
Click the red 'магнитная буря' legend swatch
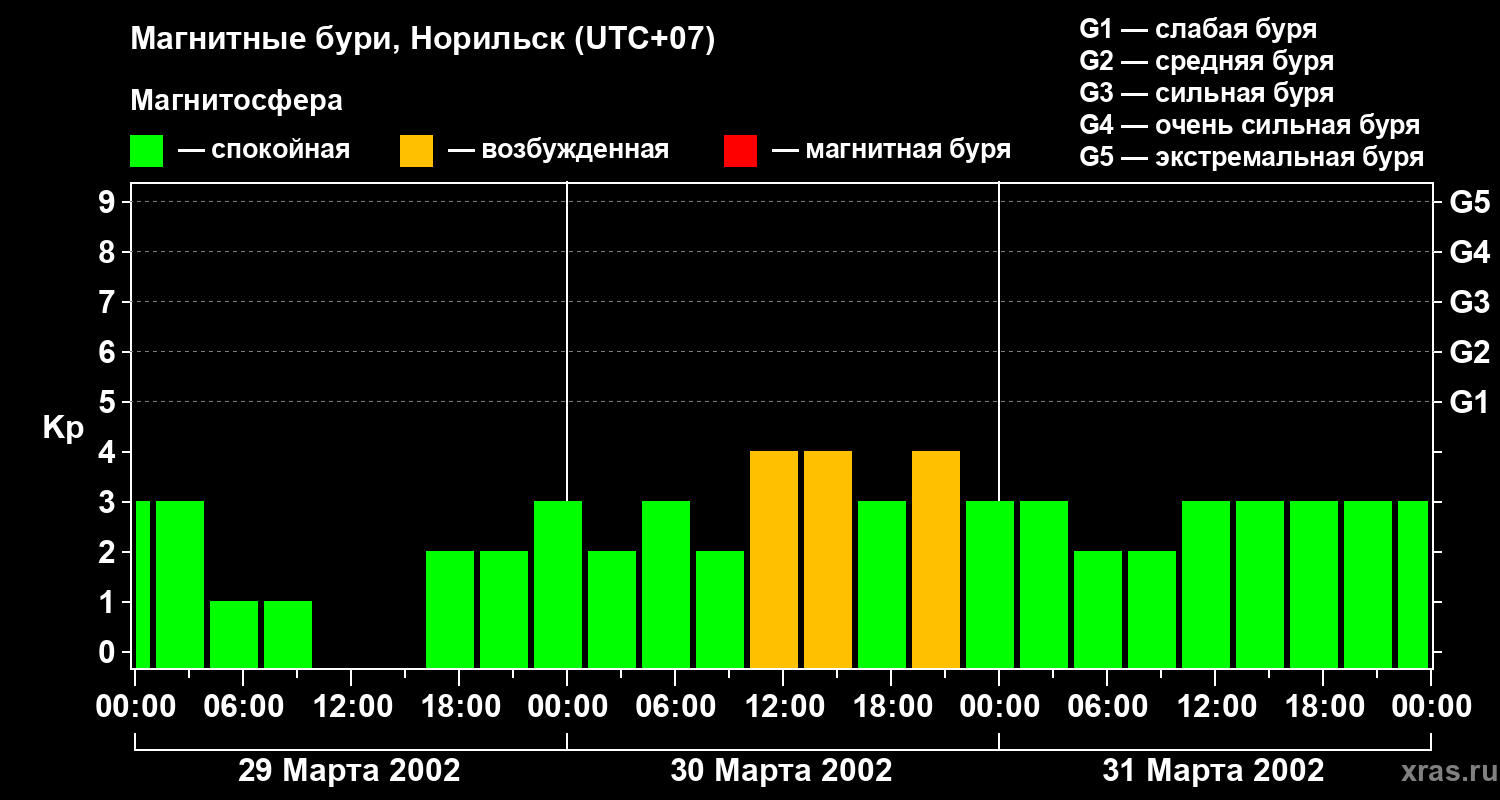pyautogui.click(x=740, y=151)
